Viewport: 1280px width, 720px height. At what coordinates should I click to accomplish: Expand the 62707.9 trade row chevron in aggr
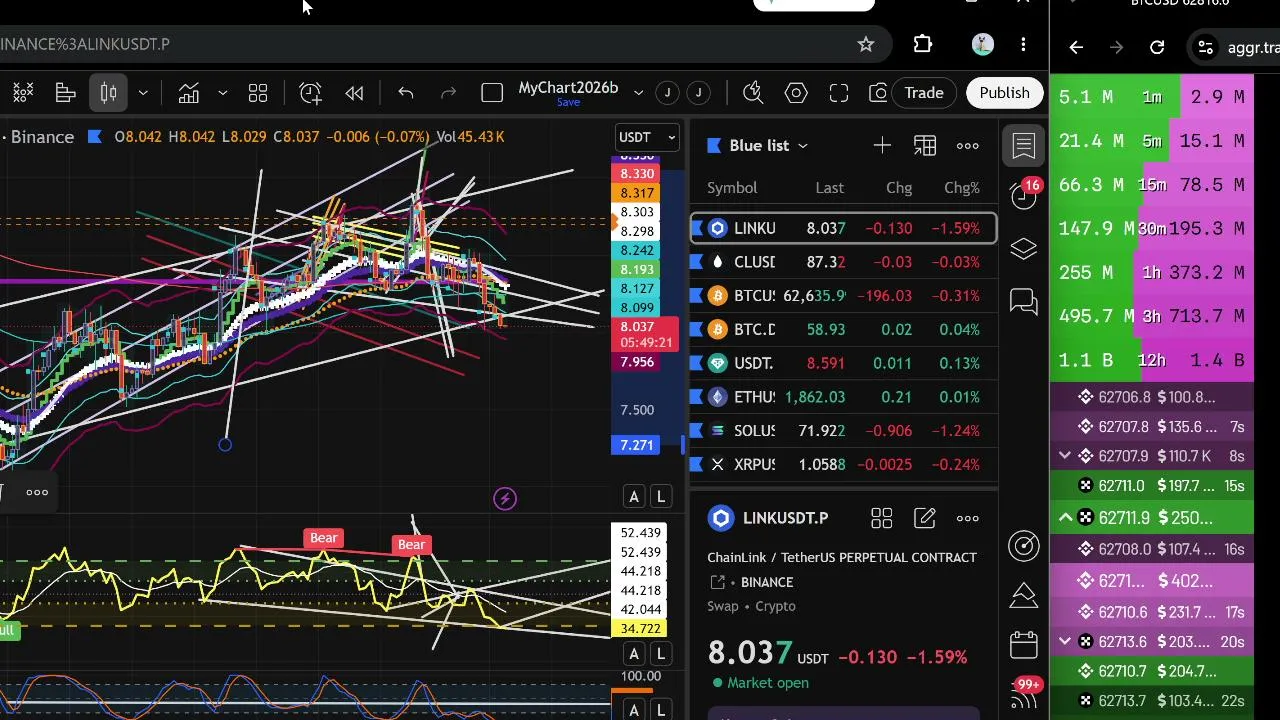(1065, 456)
